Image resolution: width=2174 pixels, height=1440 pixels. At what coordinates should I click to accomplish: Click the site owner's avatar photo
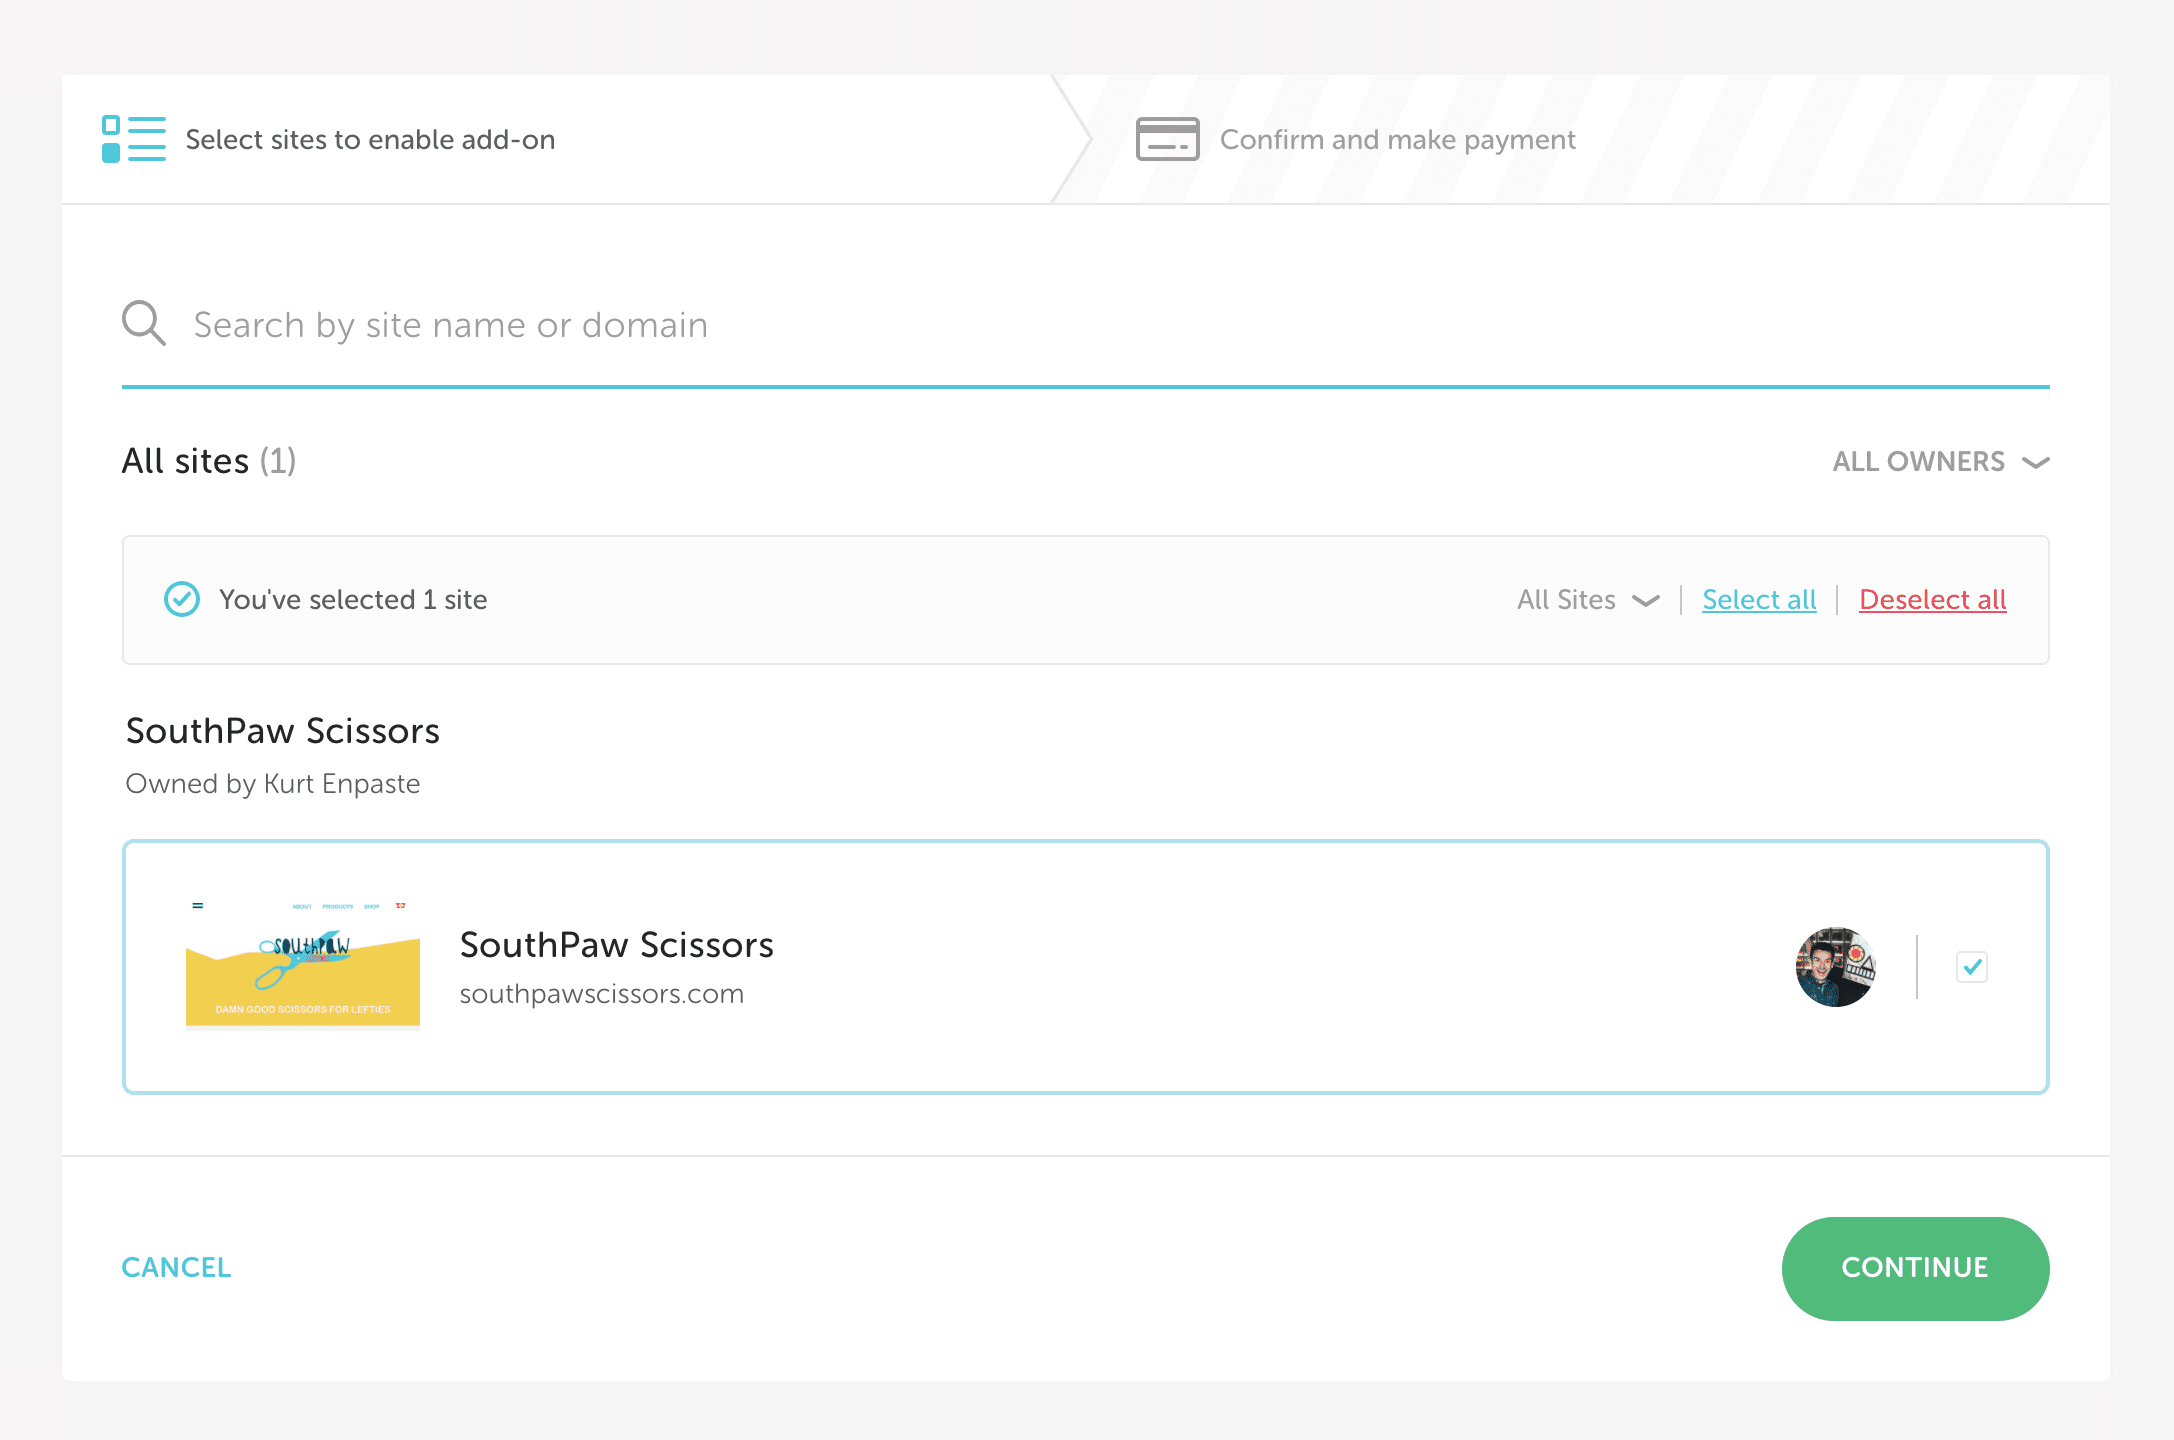[1835, 967]
